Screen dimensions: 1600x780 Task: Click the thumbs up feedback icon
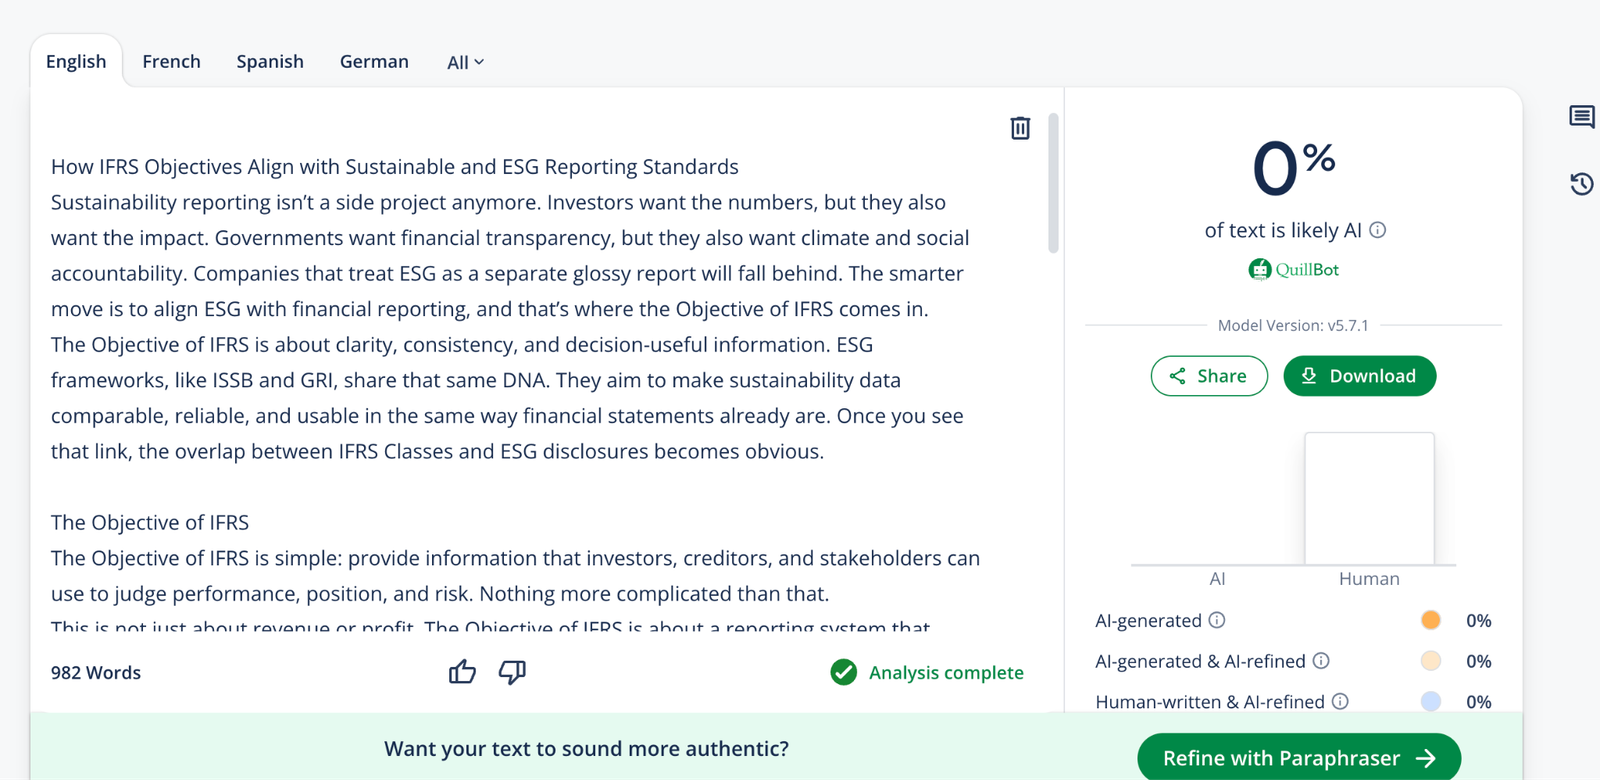point(462,672)
